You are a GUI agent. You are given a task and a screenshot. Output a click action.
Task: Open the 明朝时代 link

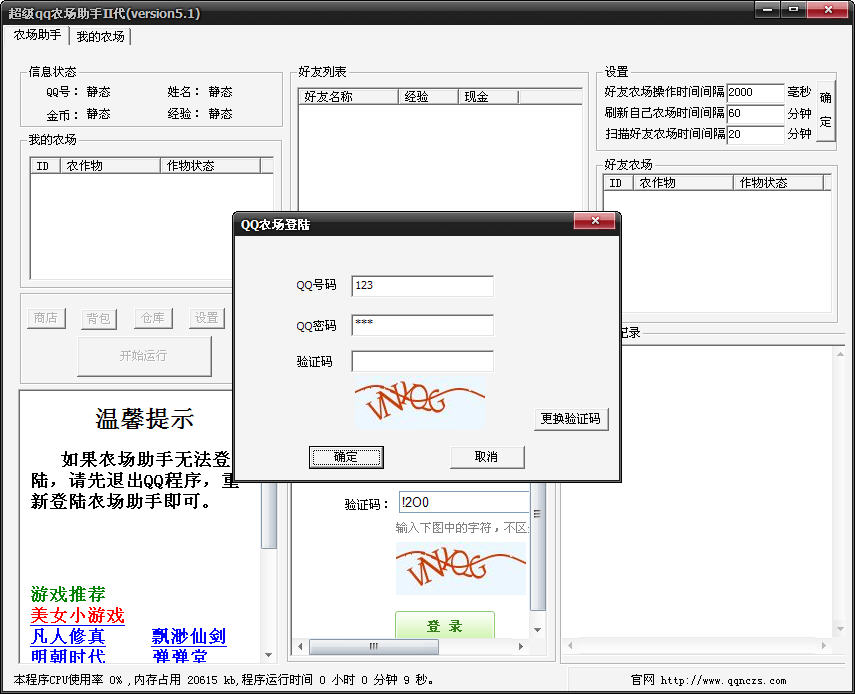click(68, 656)
